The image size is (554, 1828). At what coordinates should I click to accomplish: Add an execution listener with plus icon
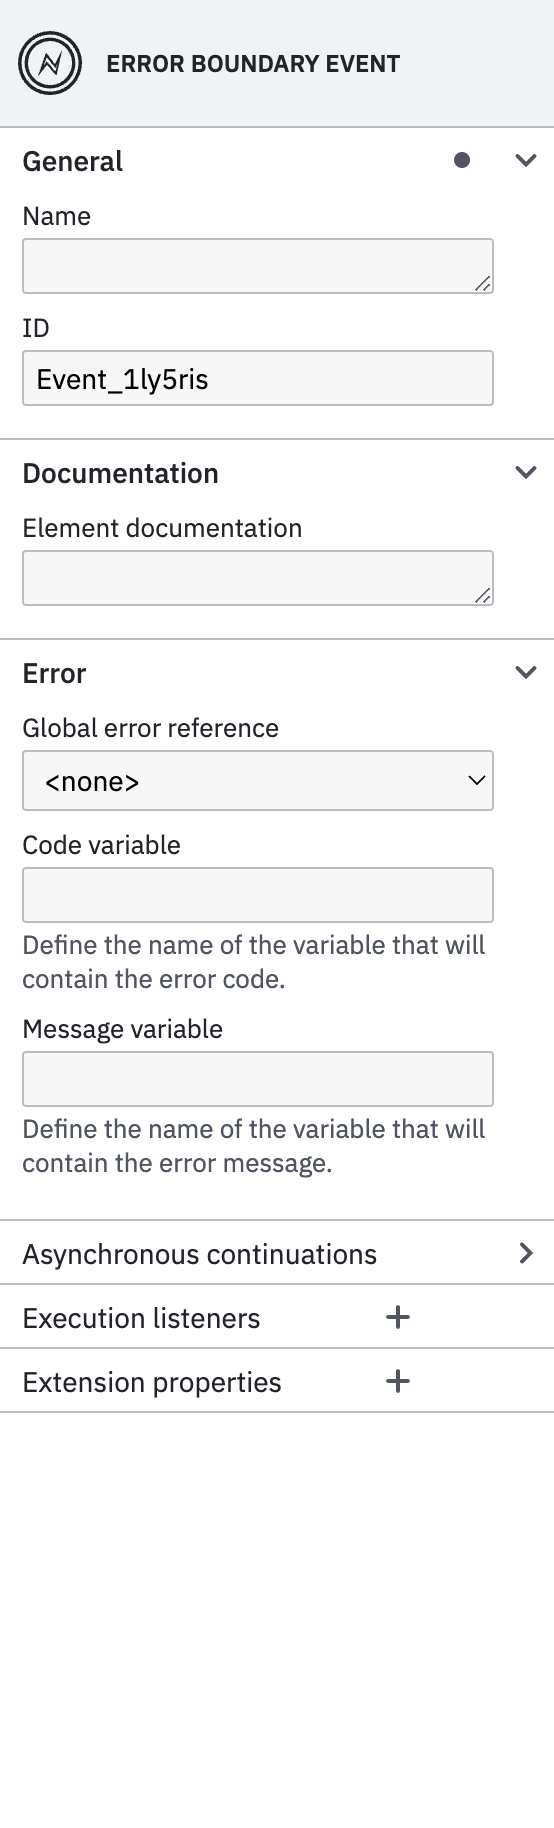coord(398,1318)
